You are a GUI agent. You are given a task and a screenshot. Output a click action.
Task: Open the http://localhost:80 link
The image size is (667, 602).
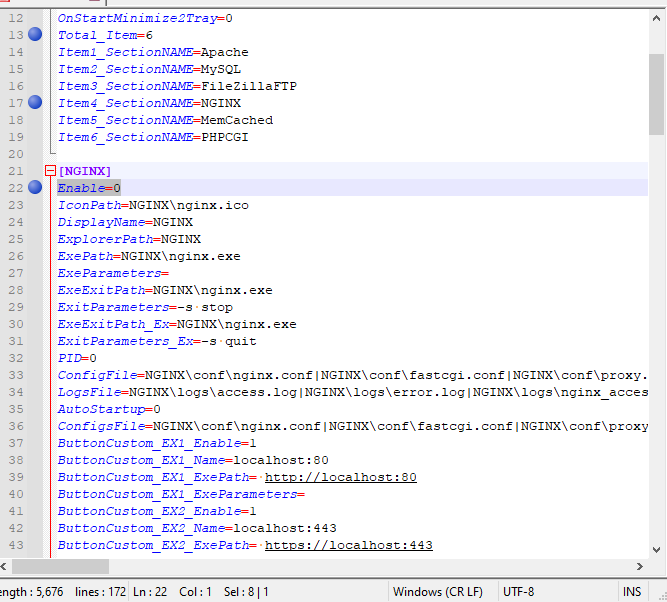coord(340,477)
